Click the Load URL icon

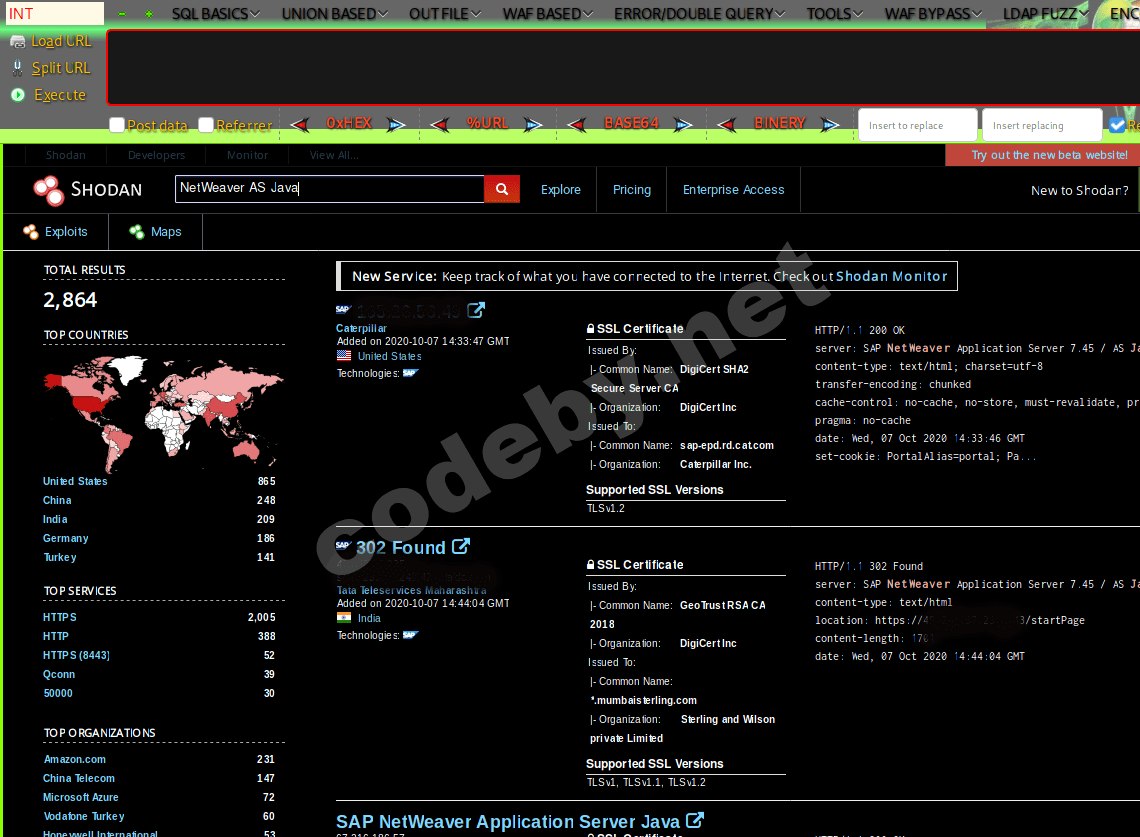pos(17,42)
